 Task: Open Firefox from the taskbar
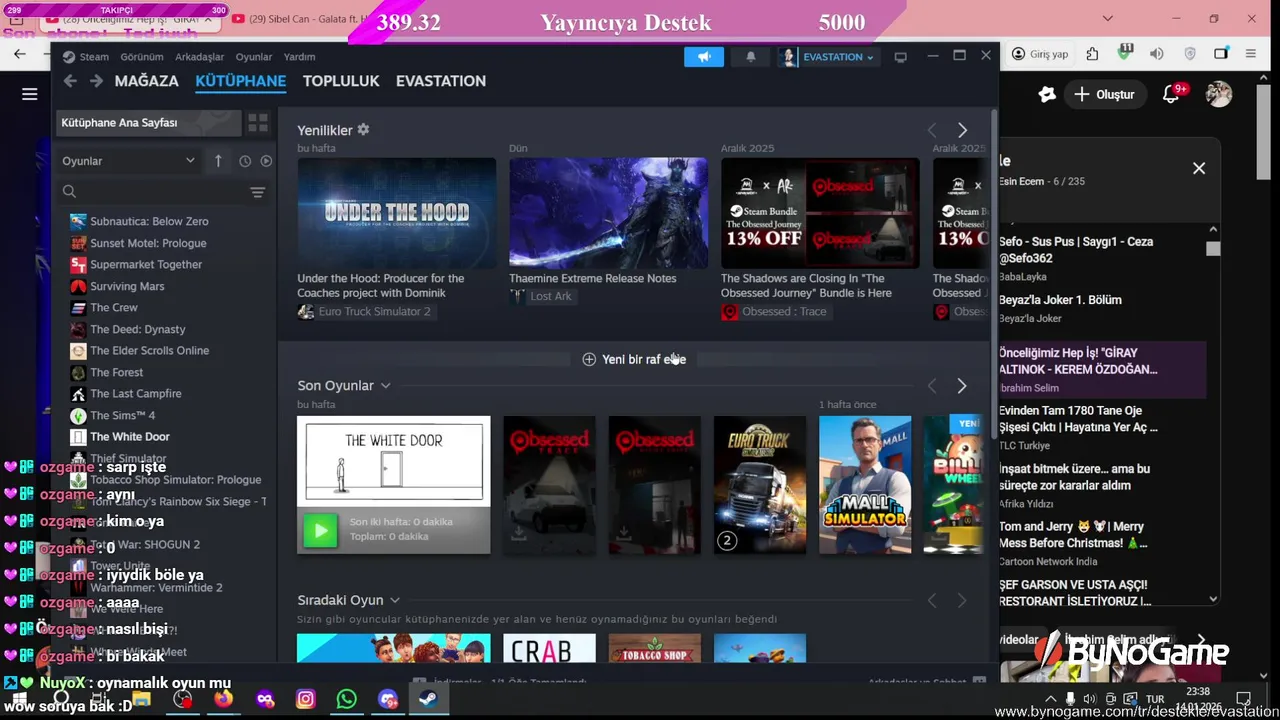[223, 699]
